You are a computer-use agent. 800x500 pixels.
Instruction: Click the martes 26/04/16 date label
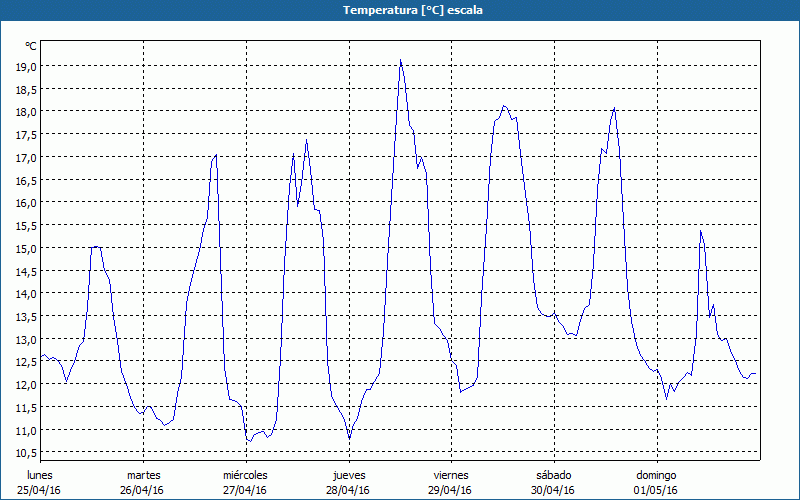(143, 483)
